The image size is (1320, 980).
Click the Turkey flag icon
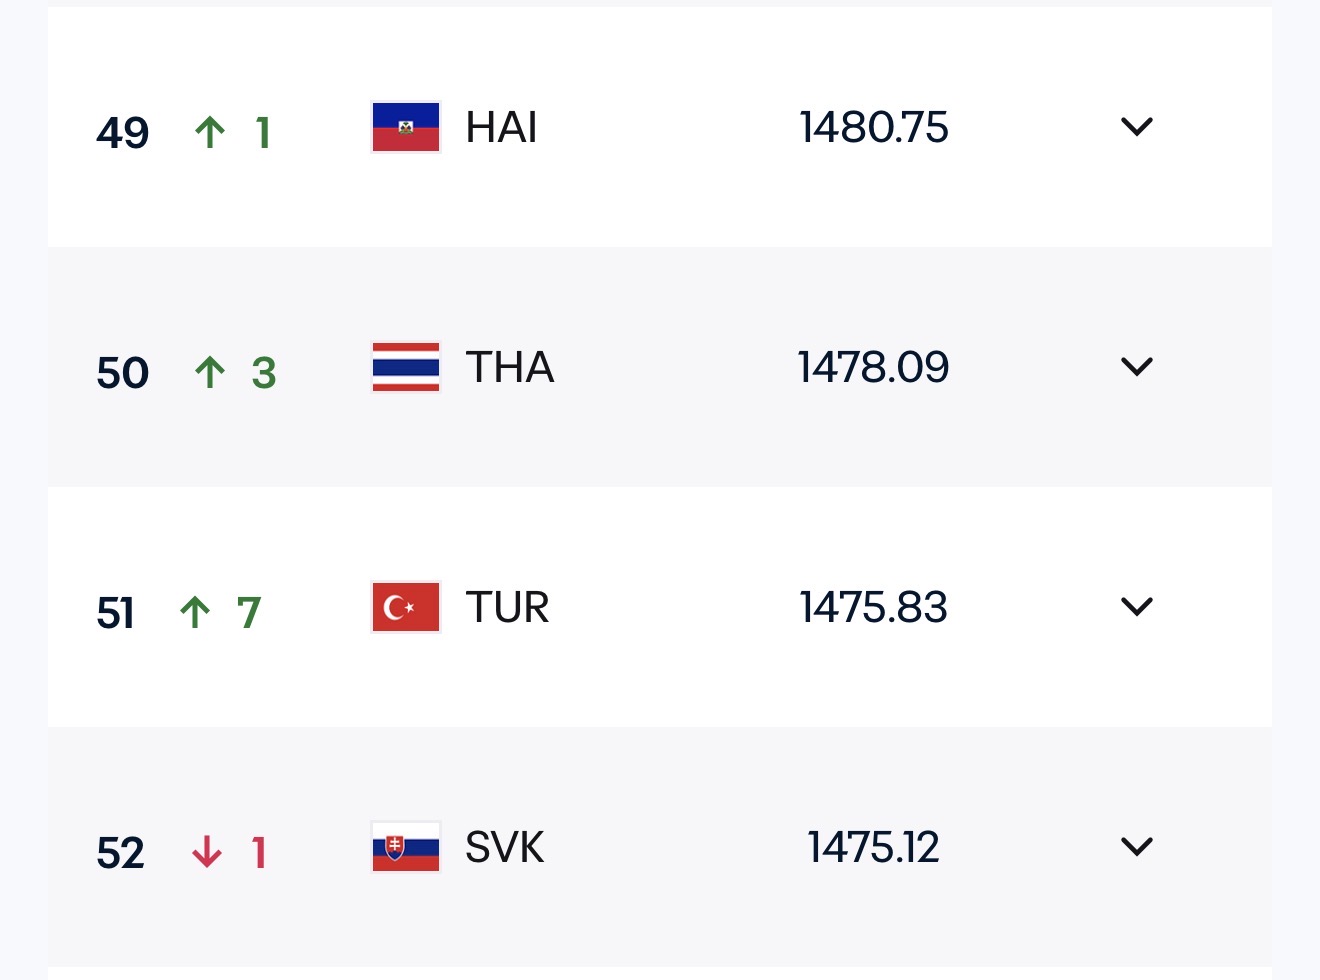pos(405,607)
